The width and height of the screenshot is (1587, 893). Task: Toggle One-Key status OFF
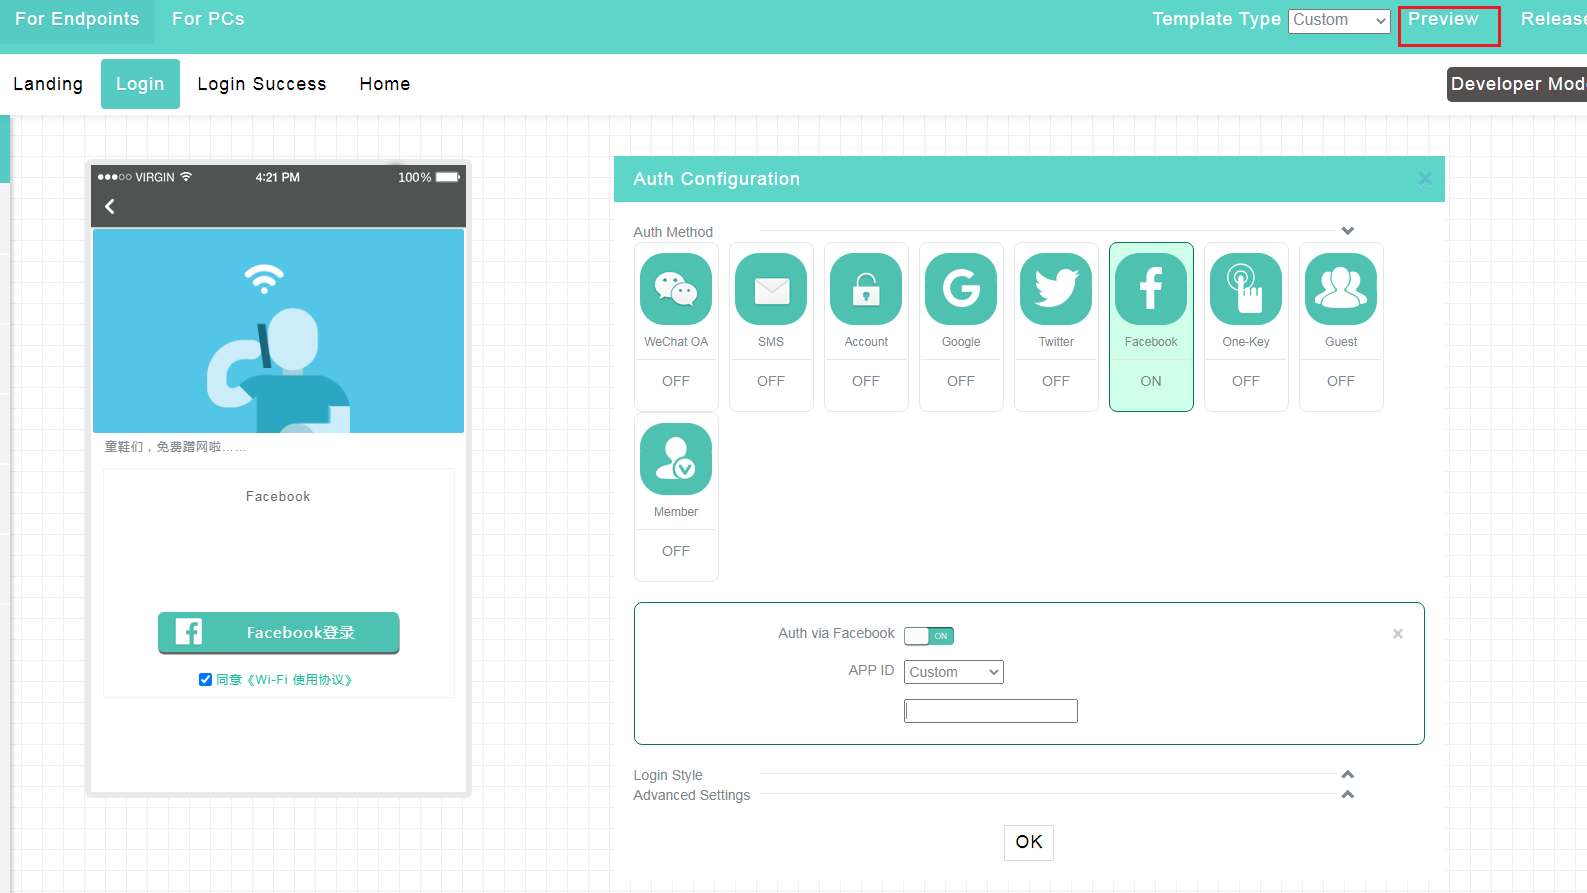(1246, 381)
